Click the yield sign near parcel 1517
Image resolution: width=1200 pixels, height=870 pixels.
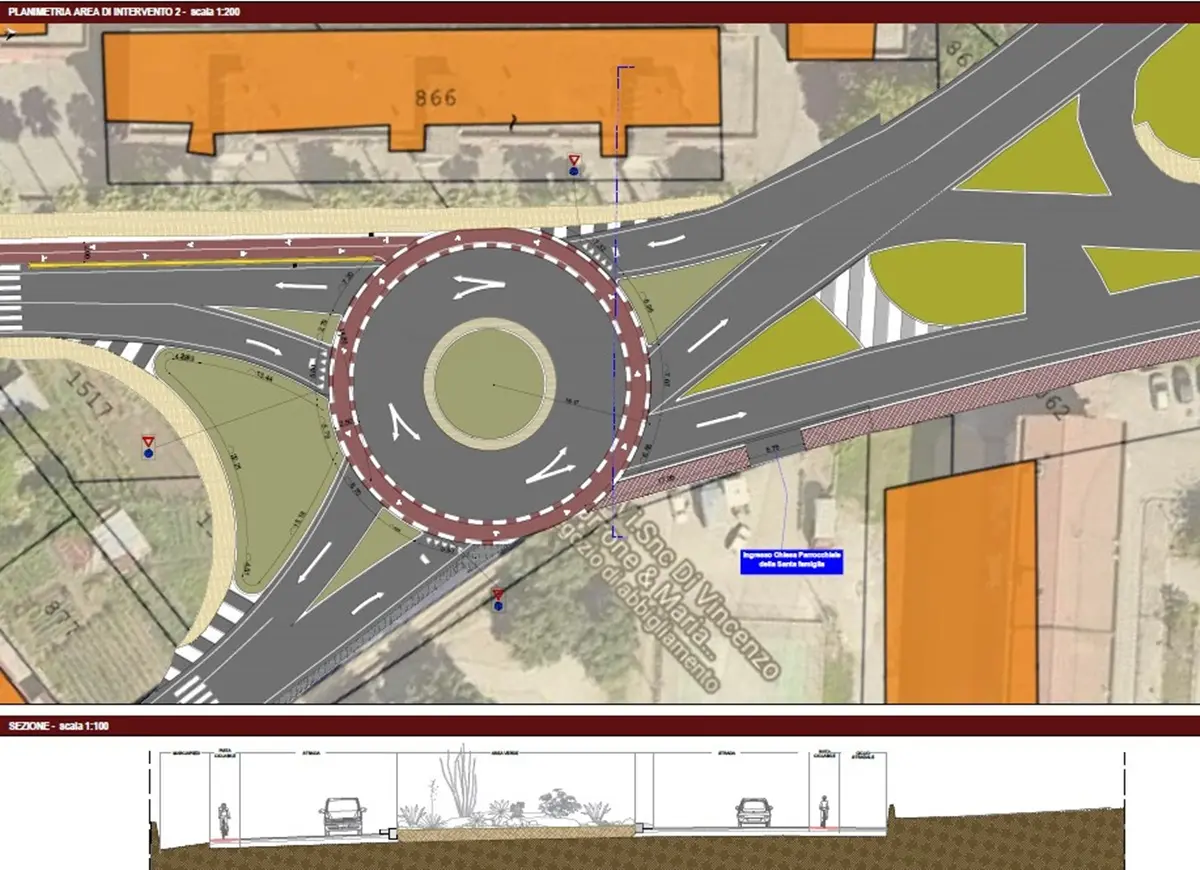pos(148,441)
